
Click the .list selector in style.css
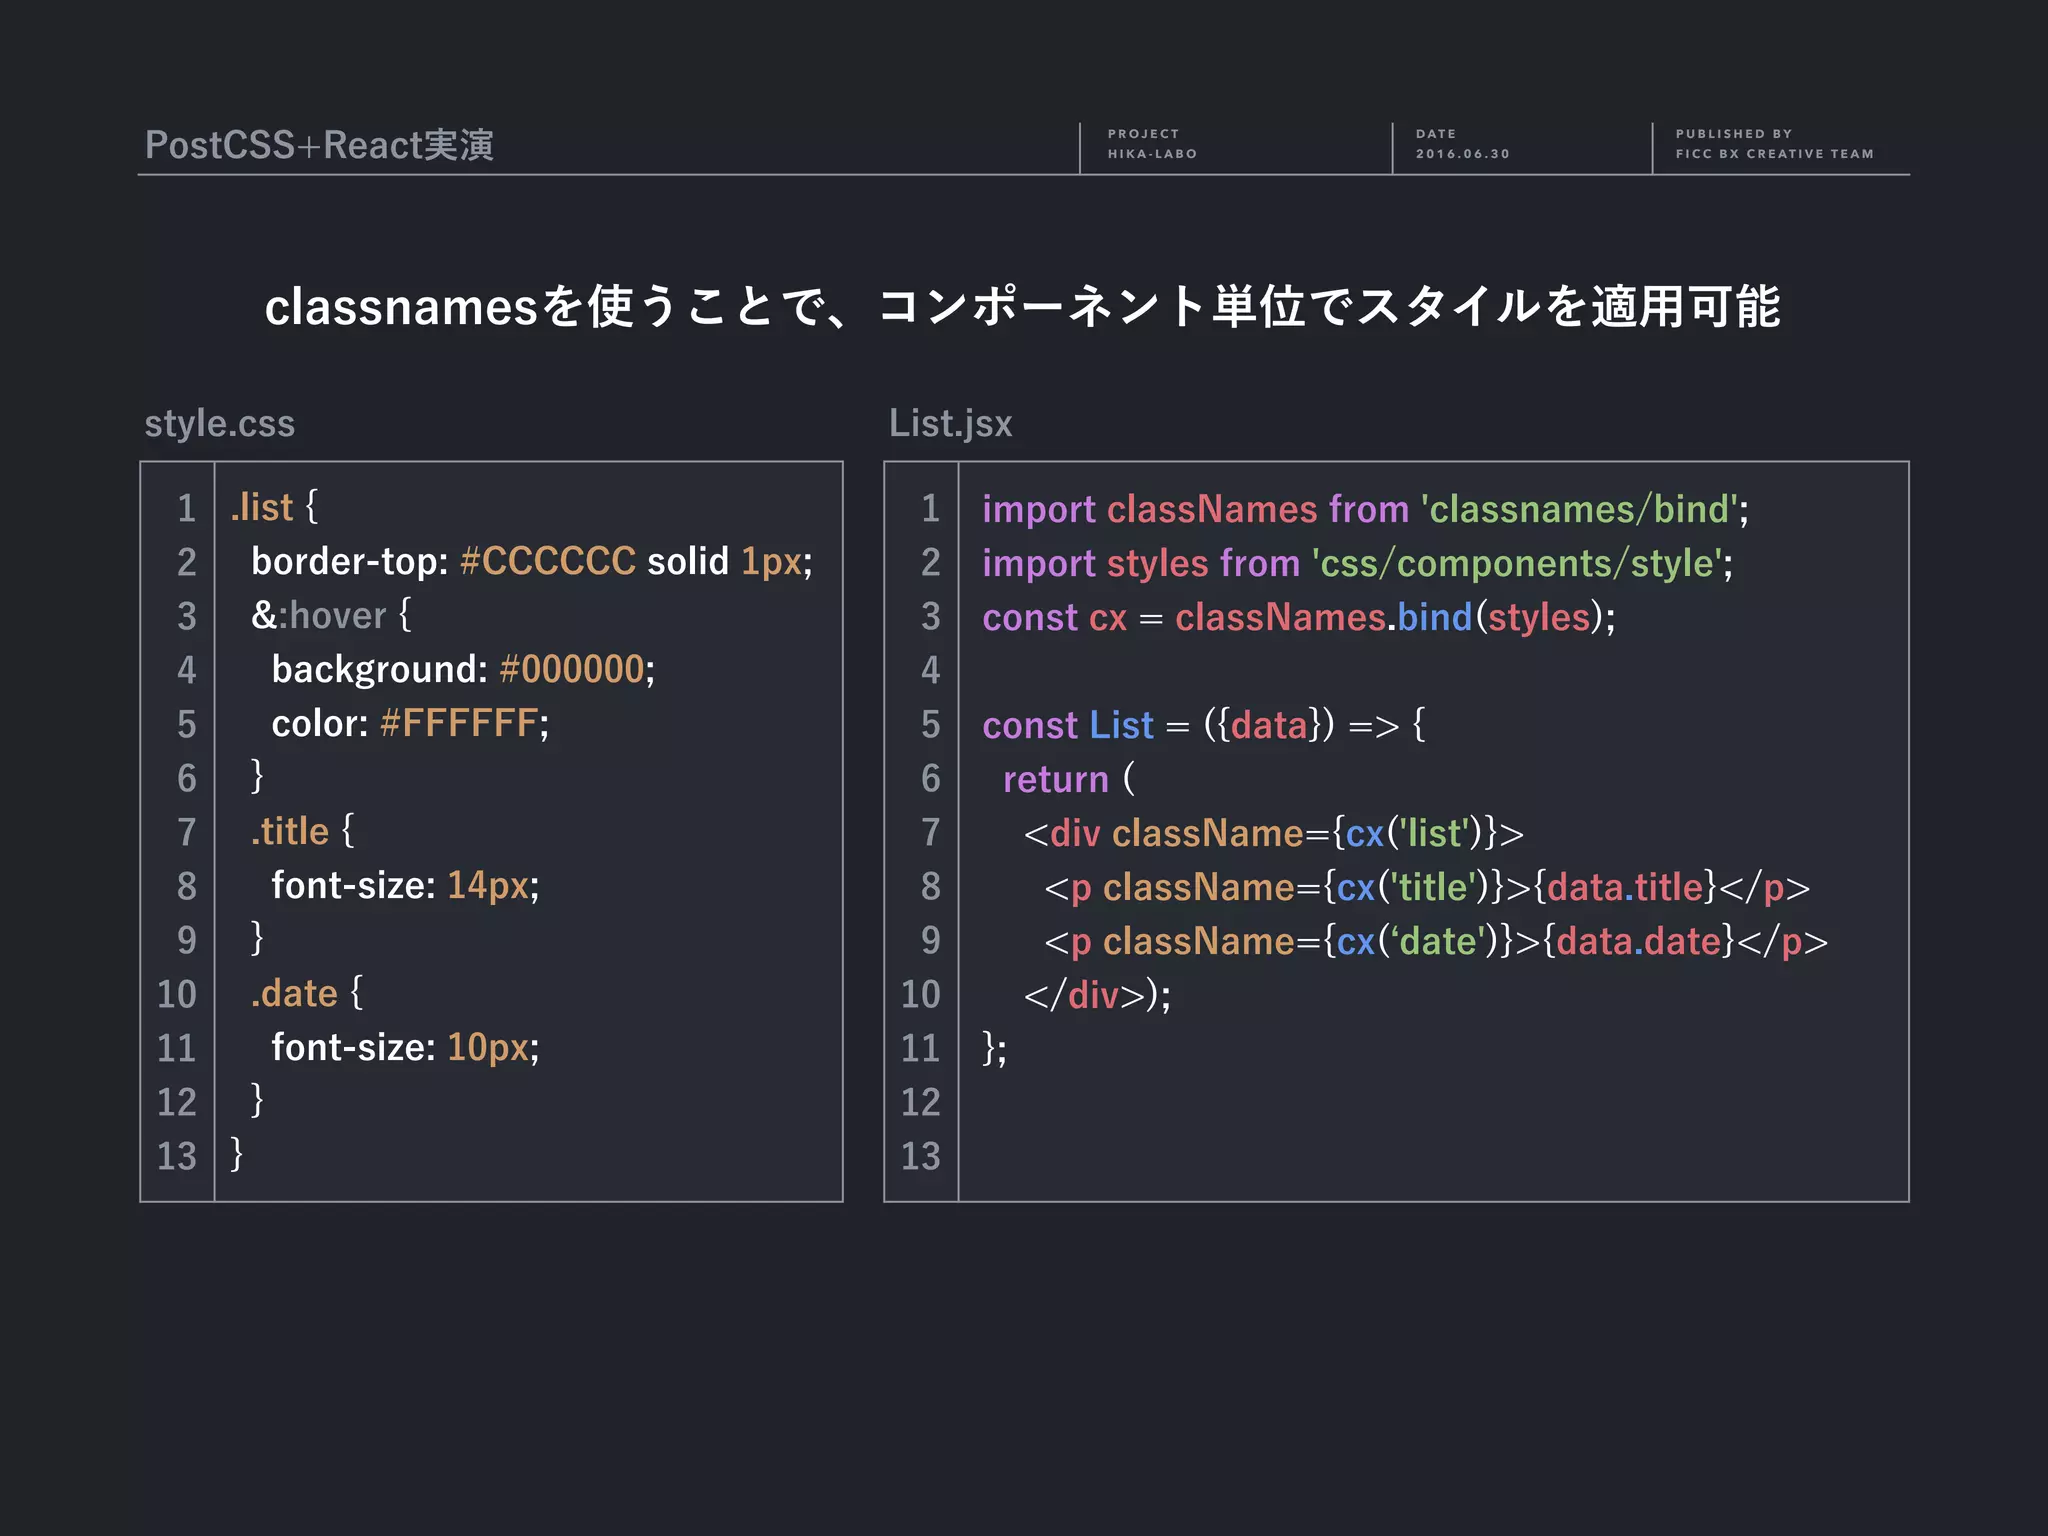262,508
